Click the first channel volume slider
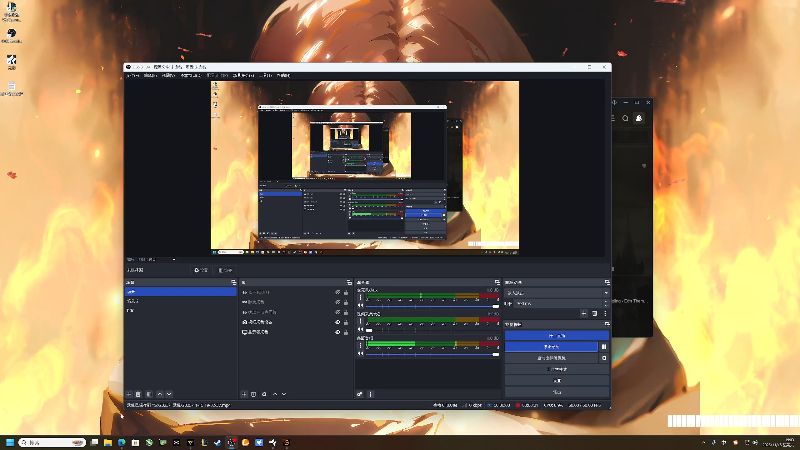This screenshot has height=450, width=800. 432,306
